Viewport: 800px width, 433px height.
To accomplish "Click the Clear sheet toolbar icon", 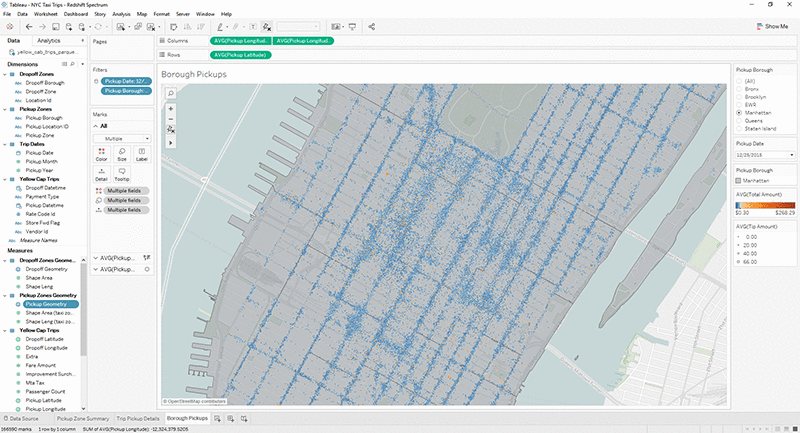I will (151, 27).
